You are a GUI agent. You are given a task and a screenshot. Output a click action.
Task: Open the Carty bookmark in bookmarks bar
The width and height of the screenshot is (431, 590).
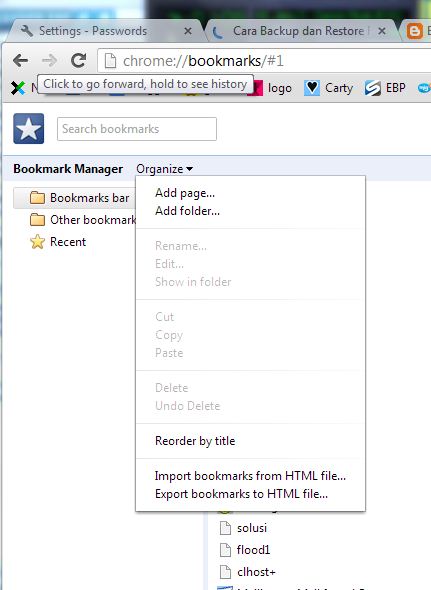(328, 88)
